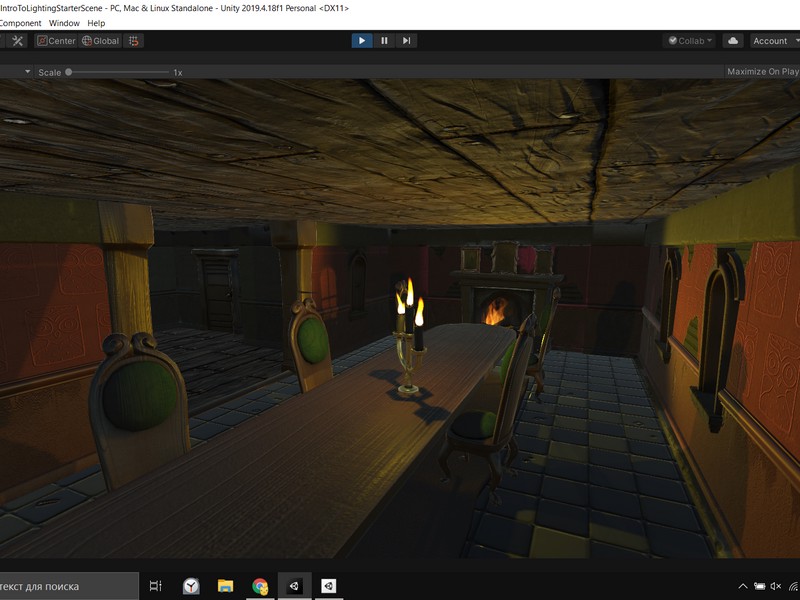Expand the Collab dropdown arrow

(x=708, y=41)
